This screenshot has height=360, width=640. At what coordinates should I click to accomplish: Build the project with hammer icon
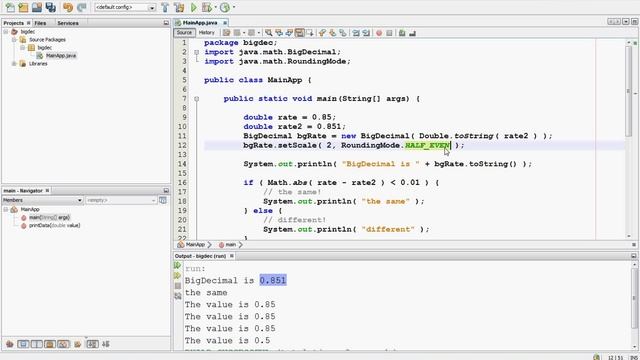pyautogui.click(x=165, y=7)
